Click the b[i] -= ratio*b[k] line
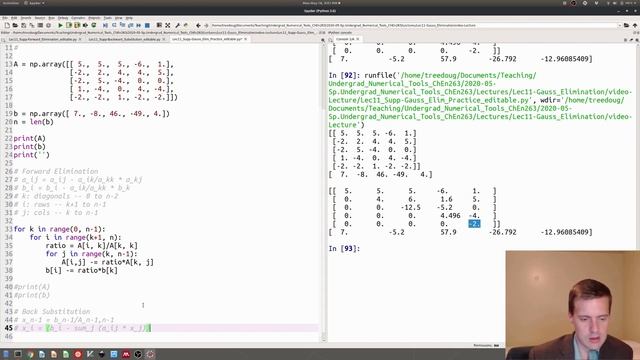 pos(81,270)
